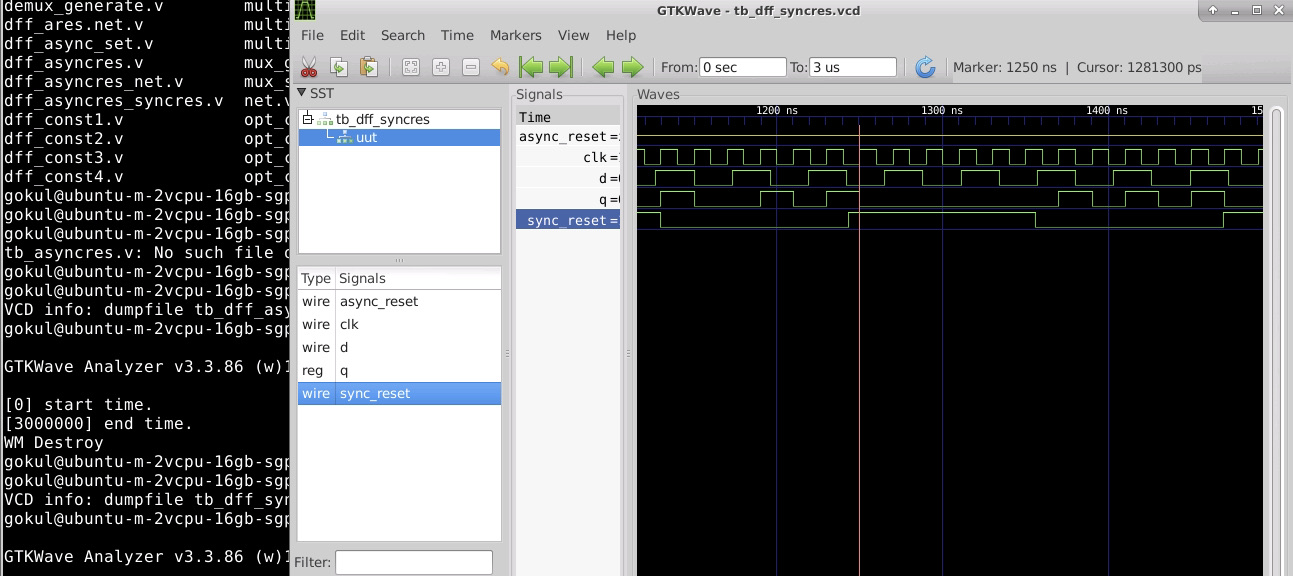Click the Zoom to End green arrow
Viewport: 1293px width, 576px height.
point(561,66)
